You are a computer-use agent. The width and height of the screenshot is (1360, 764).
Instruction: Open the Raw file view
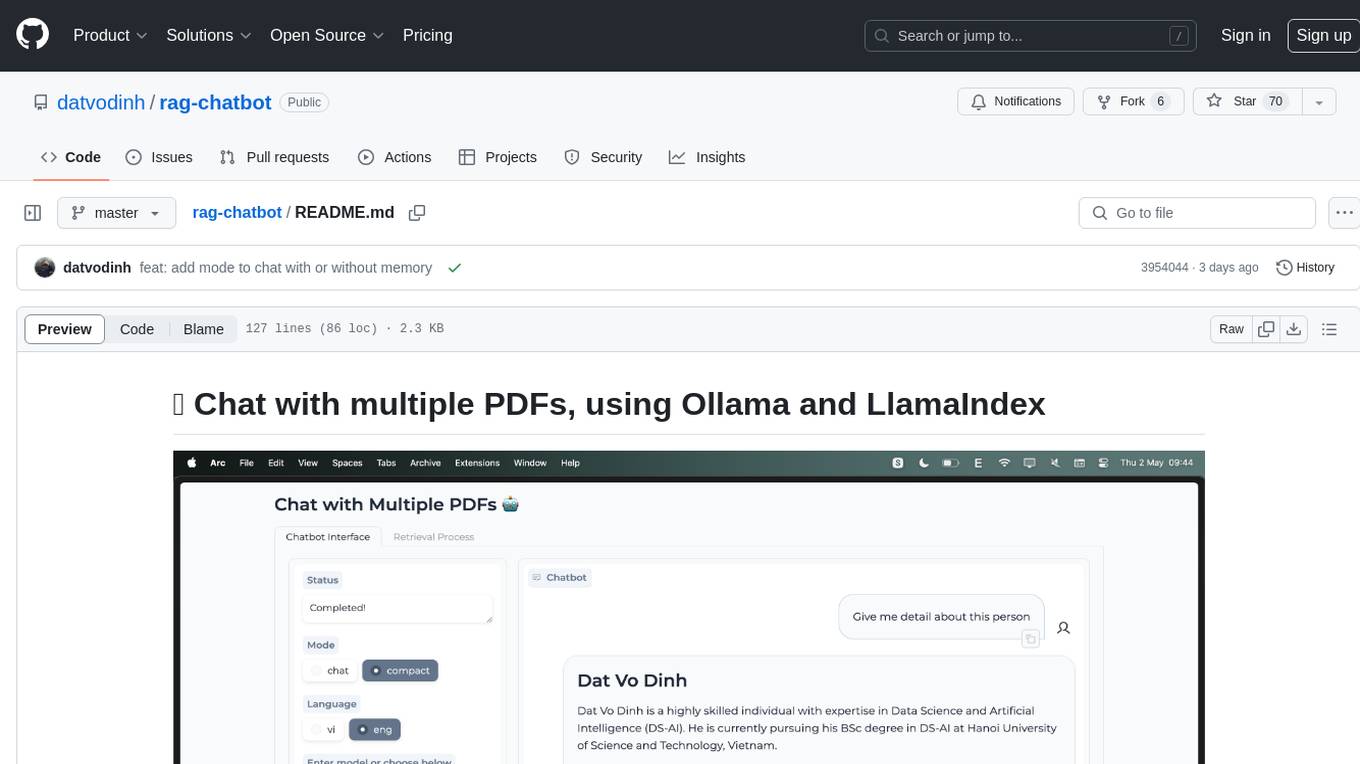[1231, 329]
